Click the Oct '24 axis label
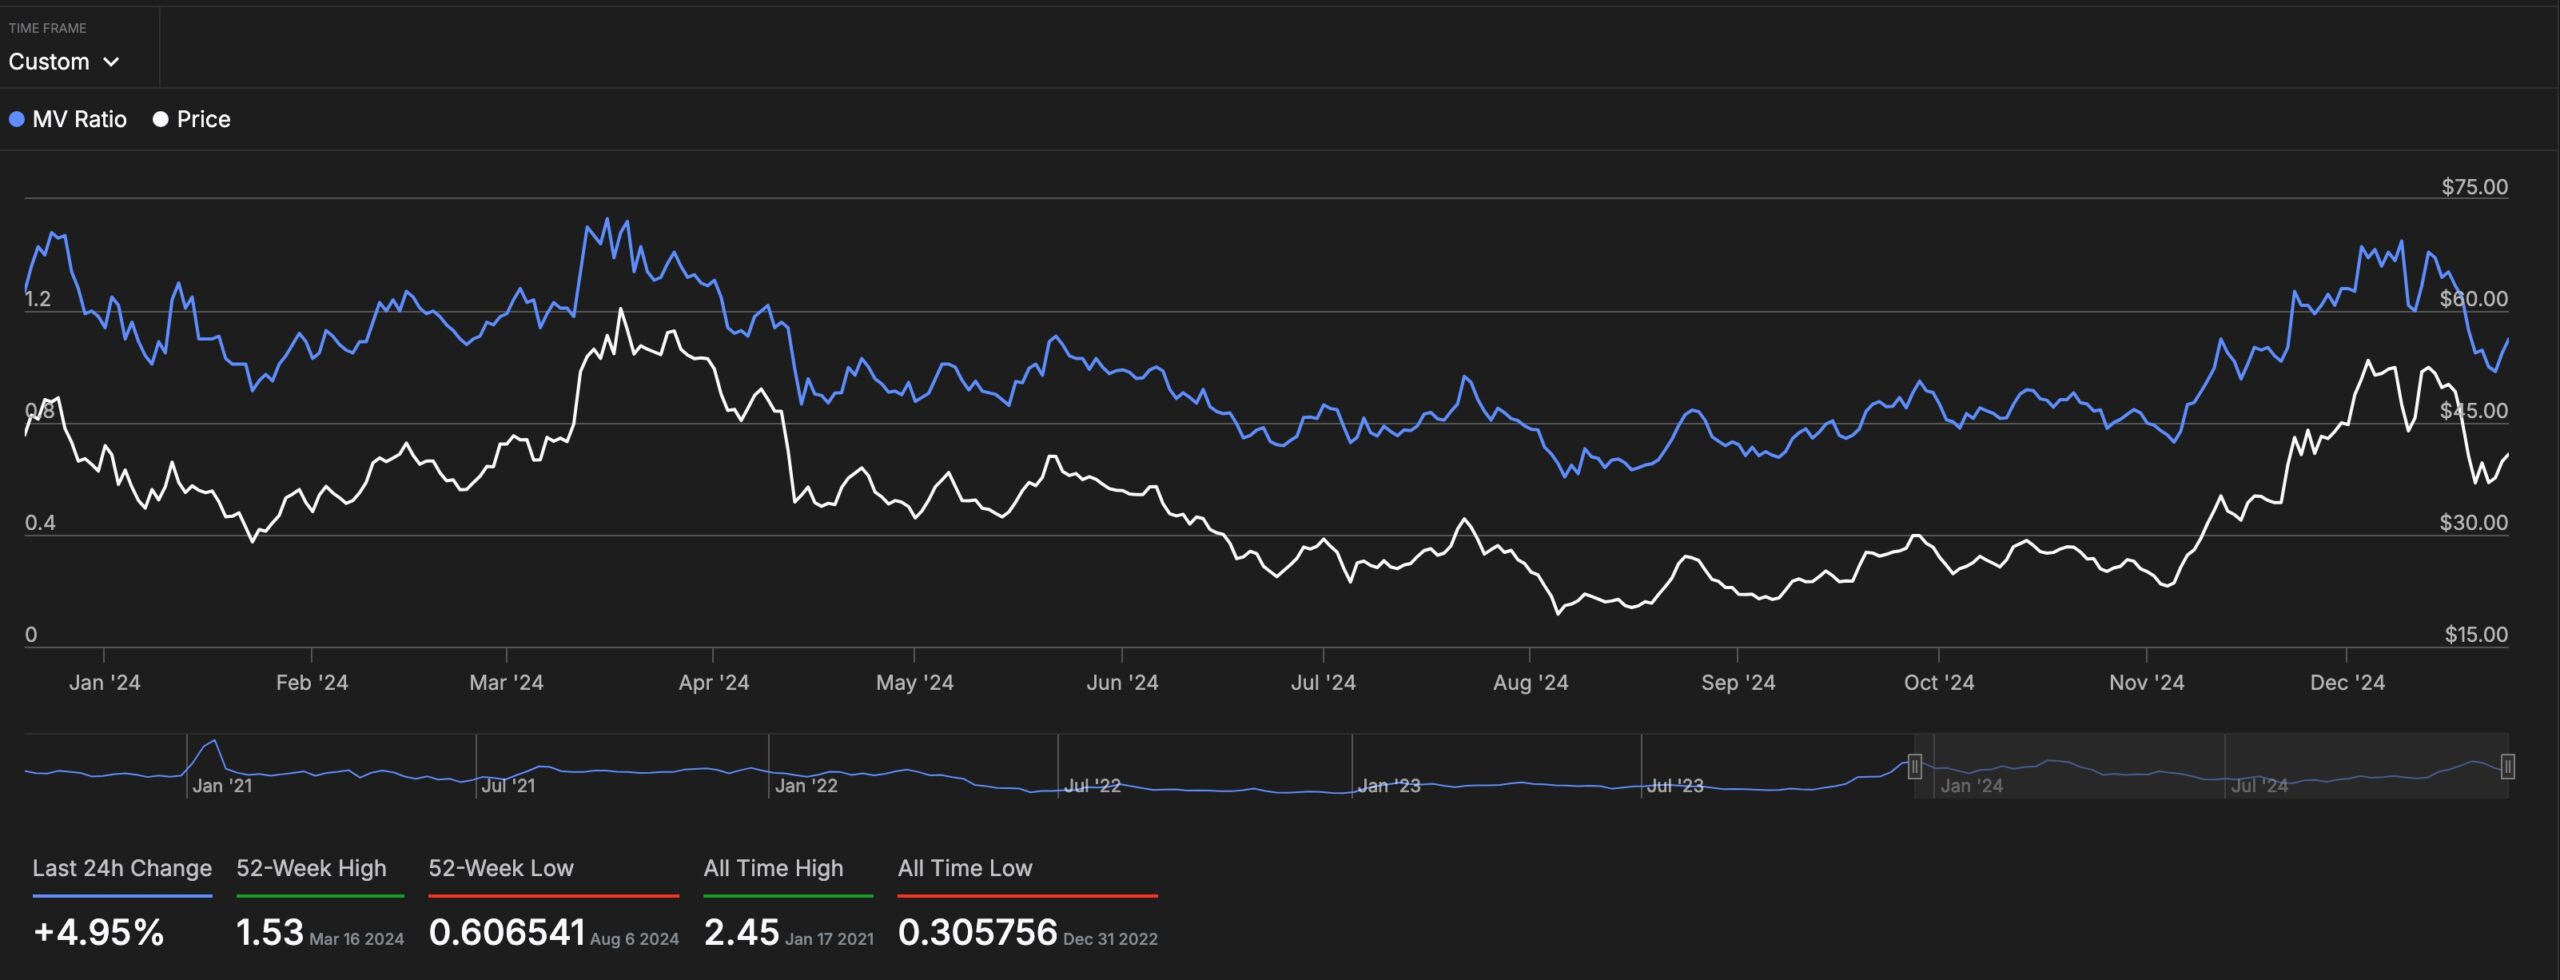 (1939, 682)
